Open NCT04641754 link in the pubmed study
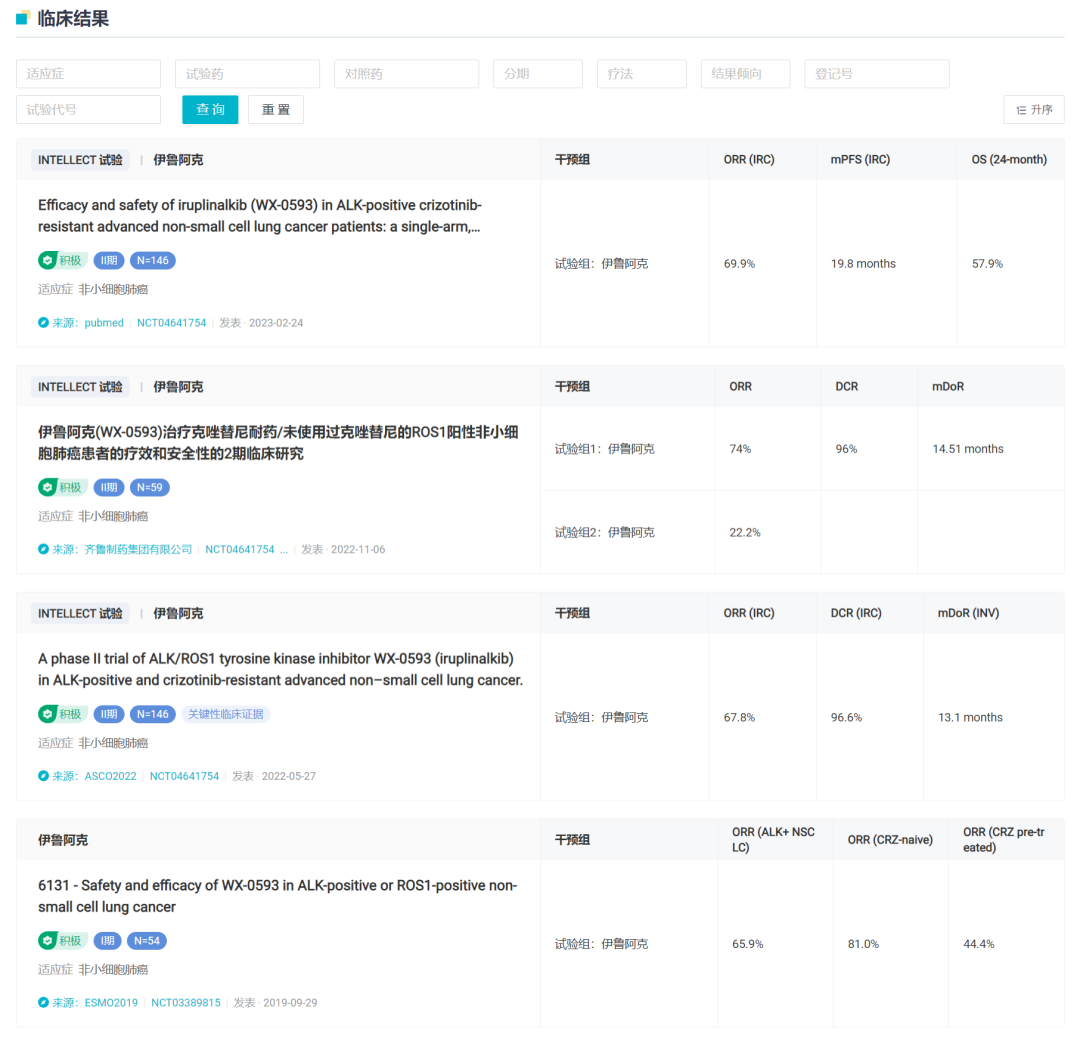This screenshot has width=1080, height=1044. point(172,323)
